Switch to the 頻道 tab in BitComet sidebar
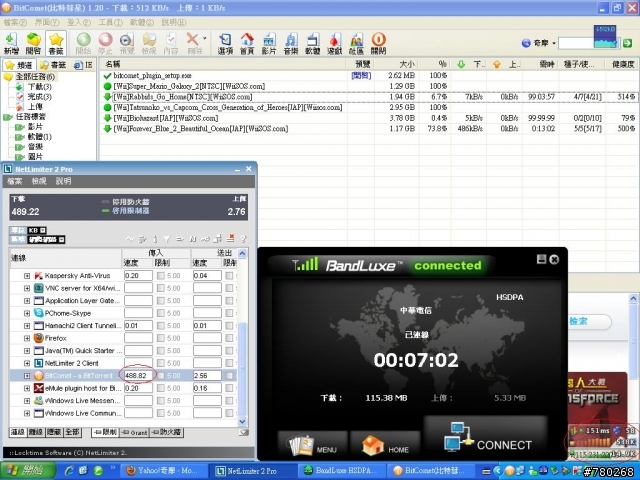The width and height of the screenshot is (640, 480). [x=20, y=65]
